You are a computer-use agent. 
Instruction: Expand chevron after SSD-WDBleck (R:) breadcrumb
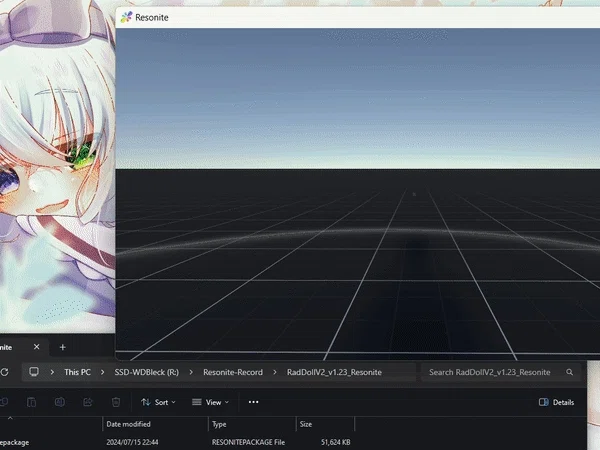(191, 372)
